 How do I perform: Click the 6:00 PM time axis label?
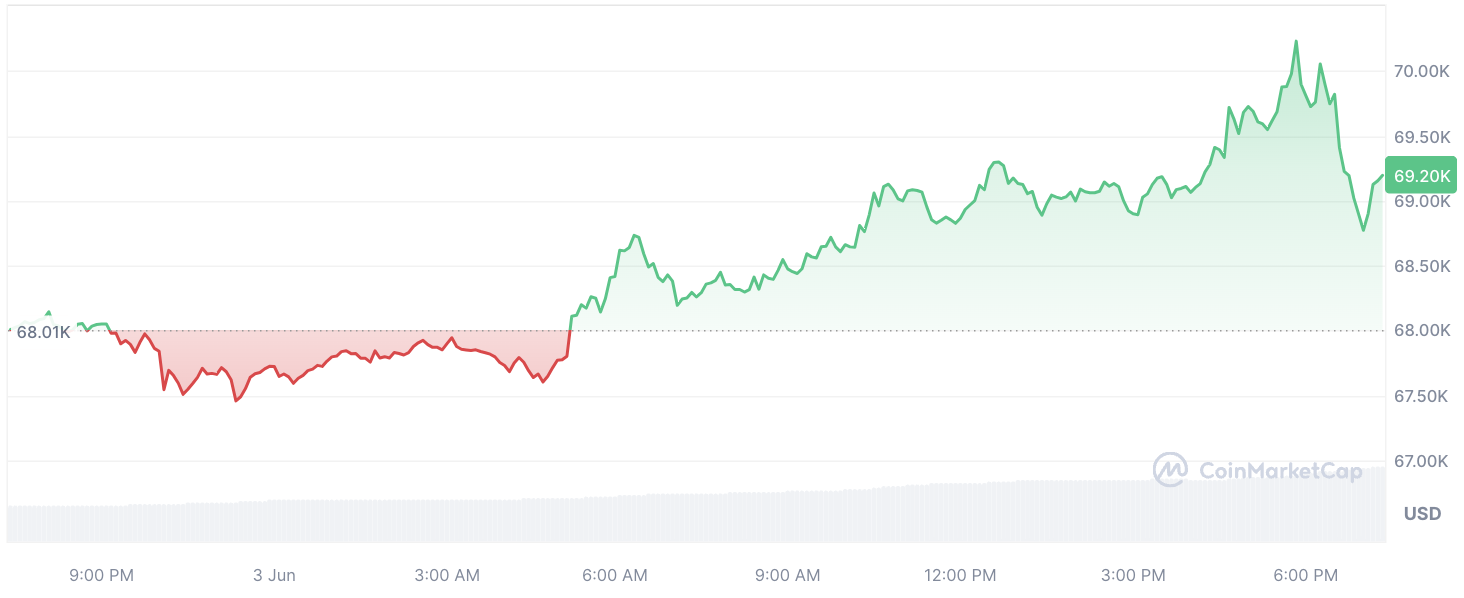tap(1304, 575)
